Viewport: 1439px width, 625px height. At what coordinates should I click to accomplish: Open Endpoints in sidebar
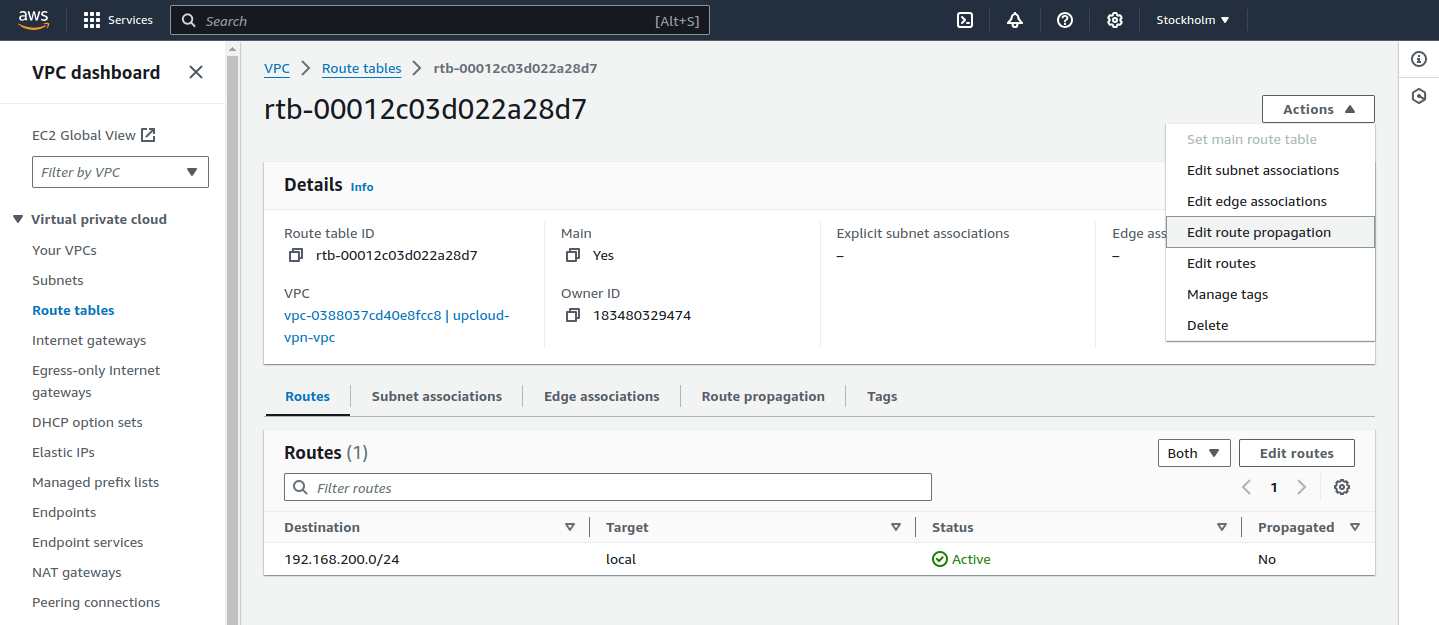click(x=64, y=512)
